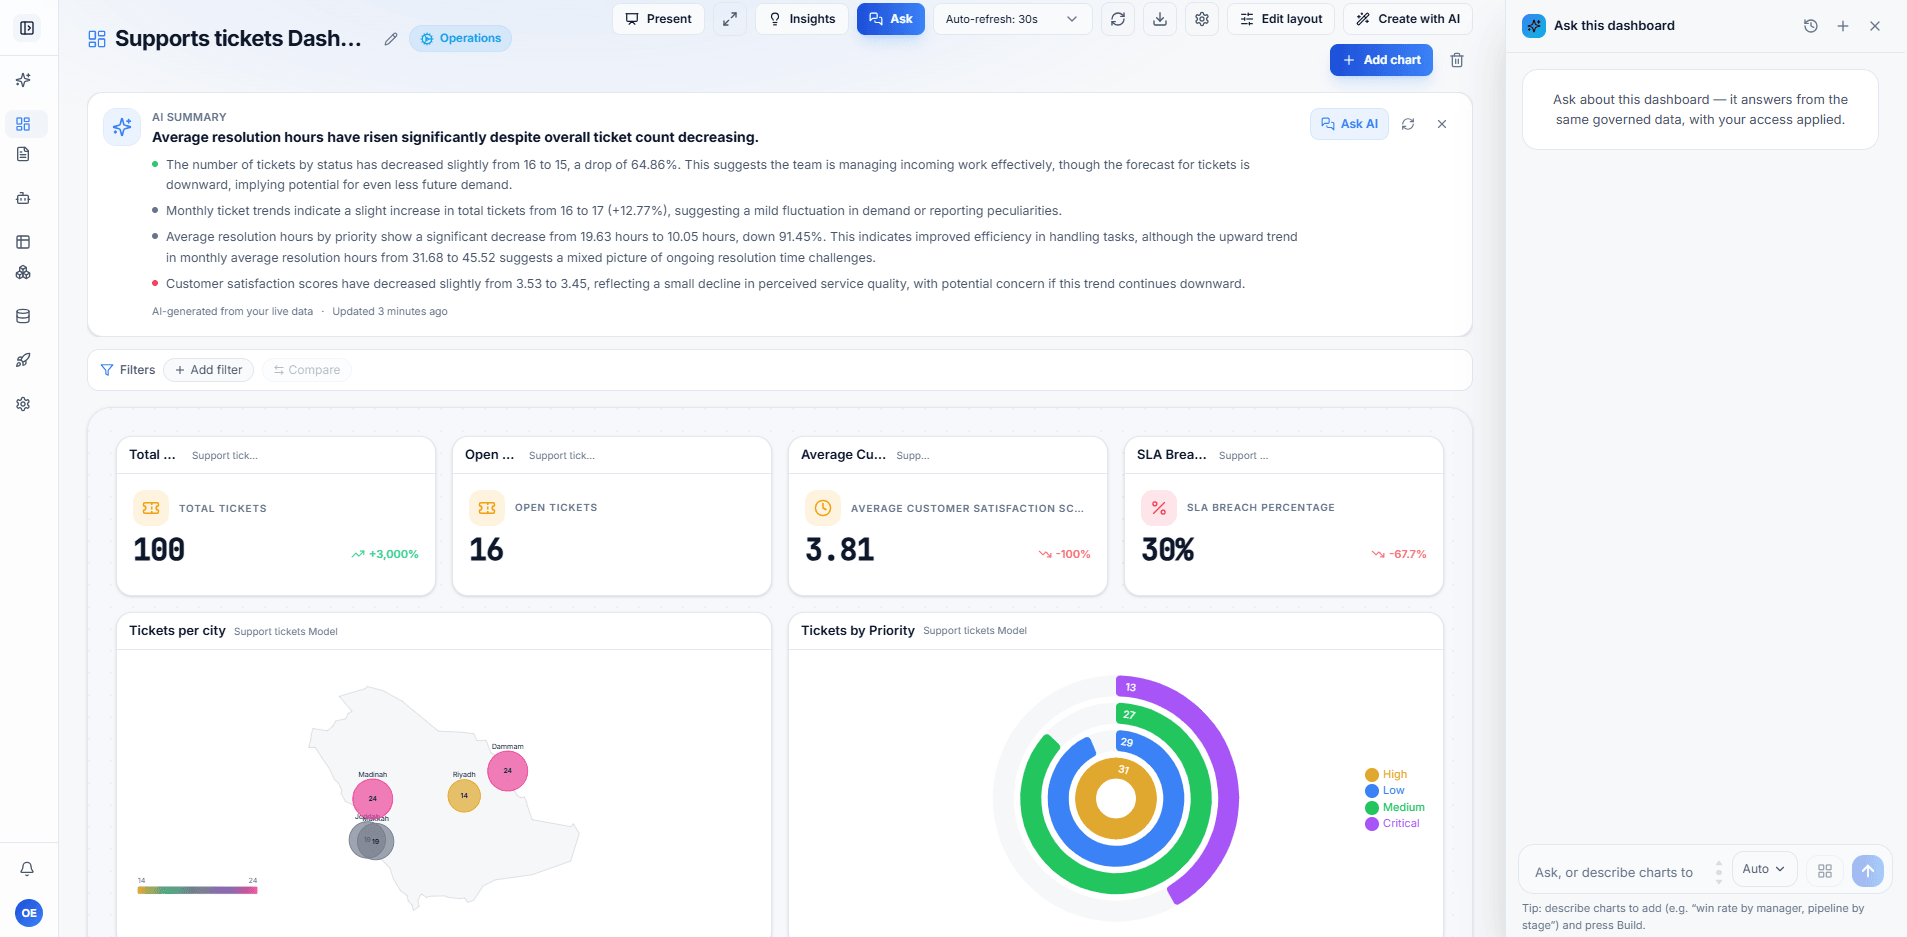The width and height of the screenshot is (1907, 937).
Task: Open the database icon in sidebar
Action: (23, 316)
